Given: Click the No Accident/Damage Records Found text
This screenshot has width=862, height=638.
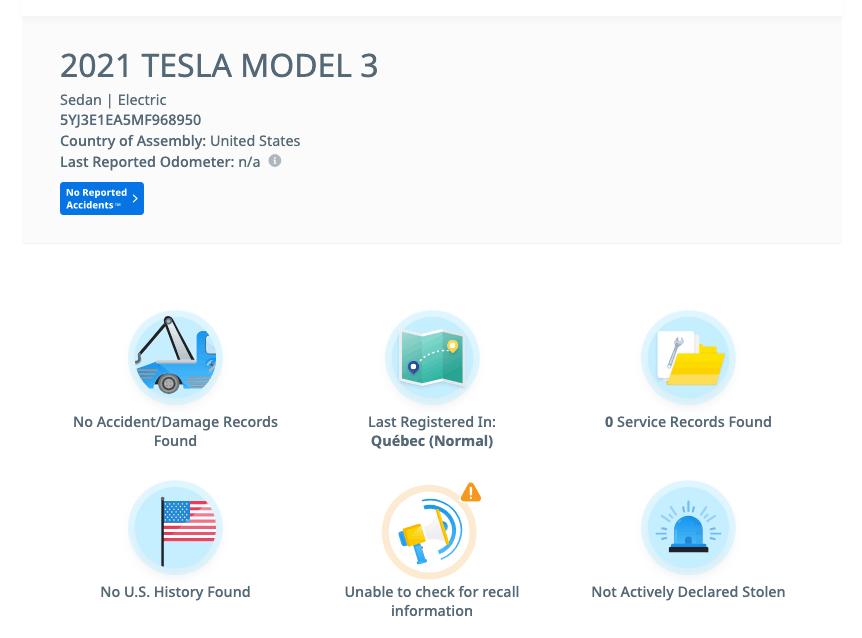Looking at the screenshot, I should click(175, 431).
